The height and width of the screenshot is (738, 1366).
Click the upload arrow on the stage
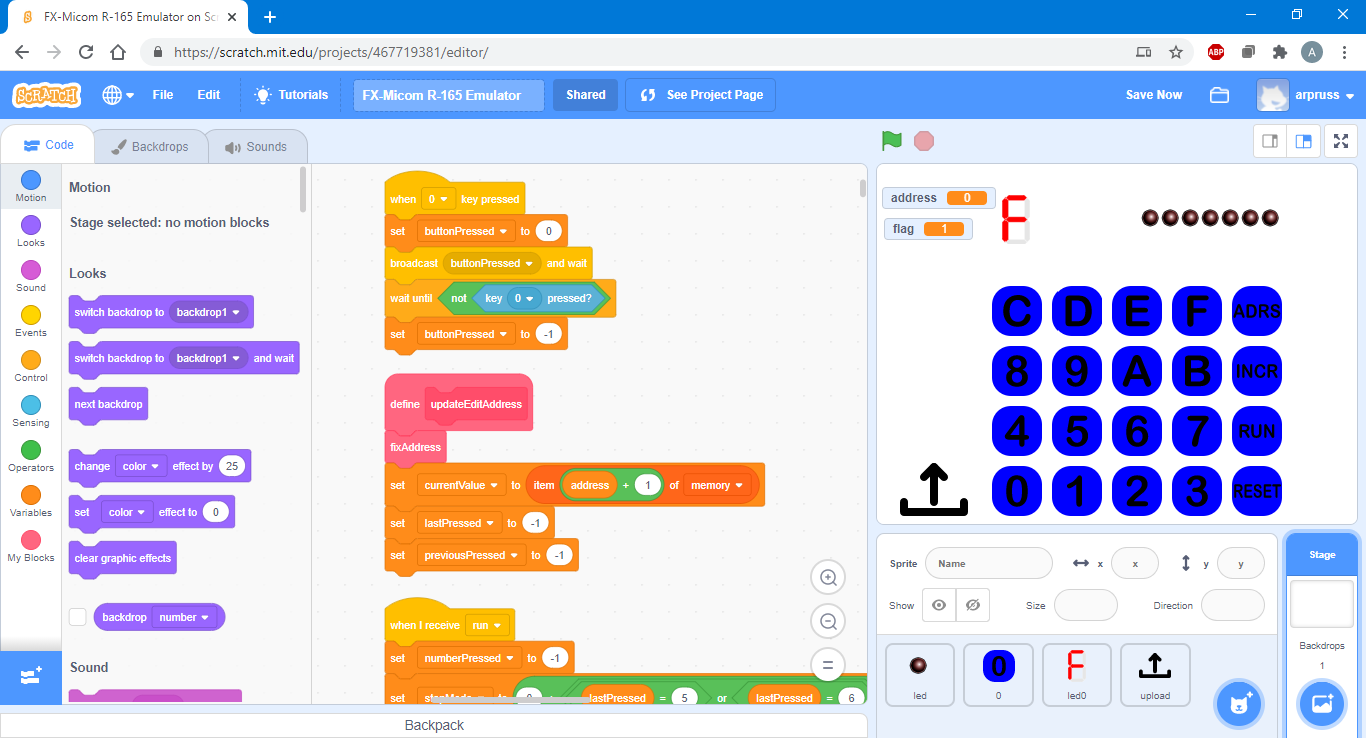934,490
